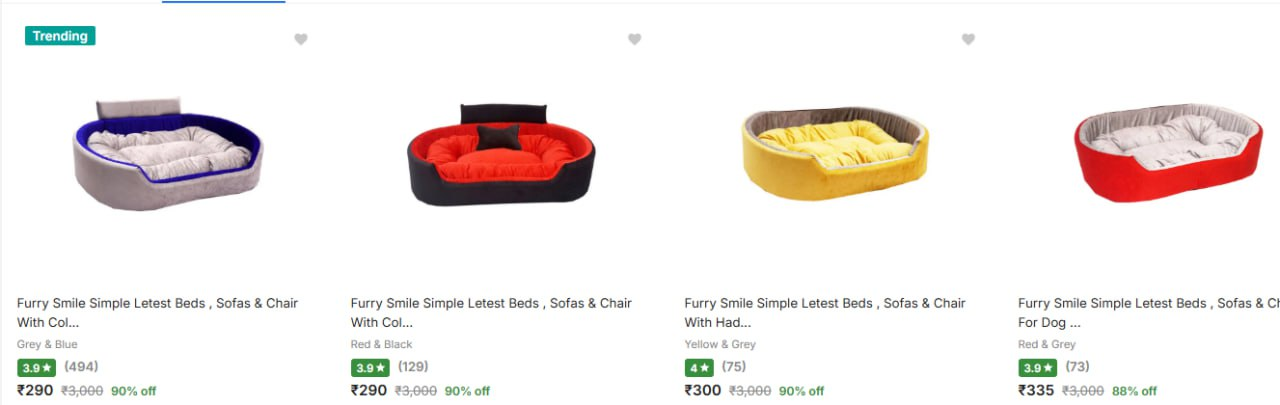Click 3.9 rating badge with 129 reviews
Viewport: 1280px width, 405px height.
pos(370,368)
